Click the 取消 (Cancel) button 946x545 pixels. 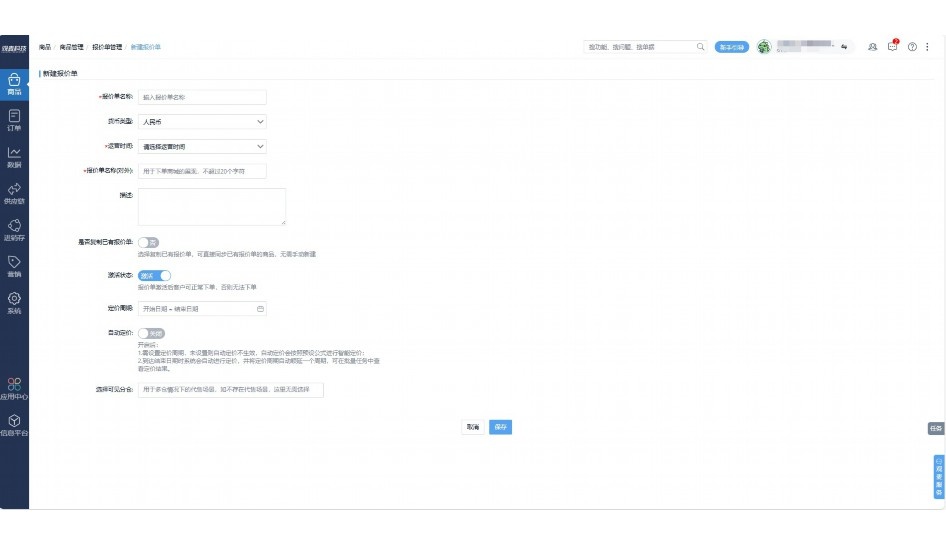click(x=473, y=427)
